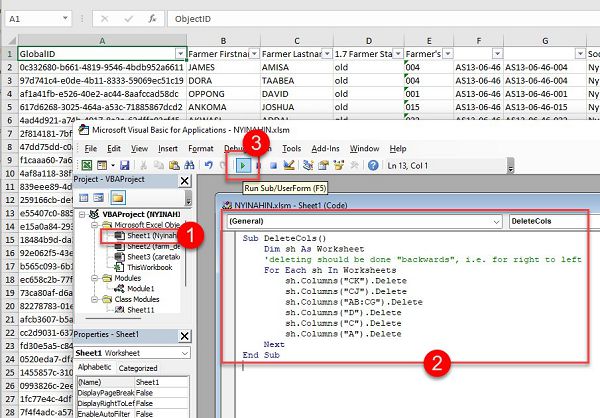The height and width of the screenshot is (418, 600).
Task: Close the Project - VBAProject panel
Action: [184, 181]
